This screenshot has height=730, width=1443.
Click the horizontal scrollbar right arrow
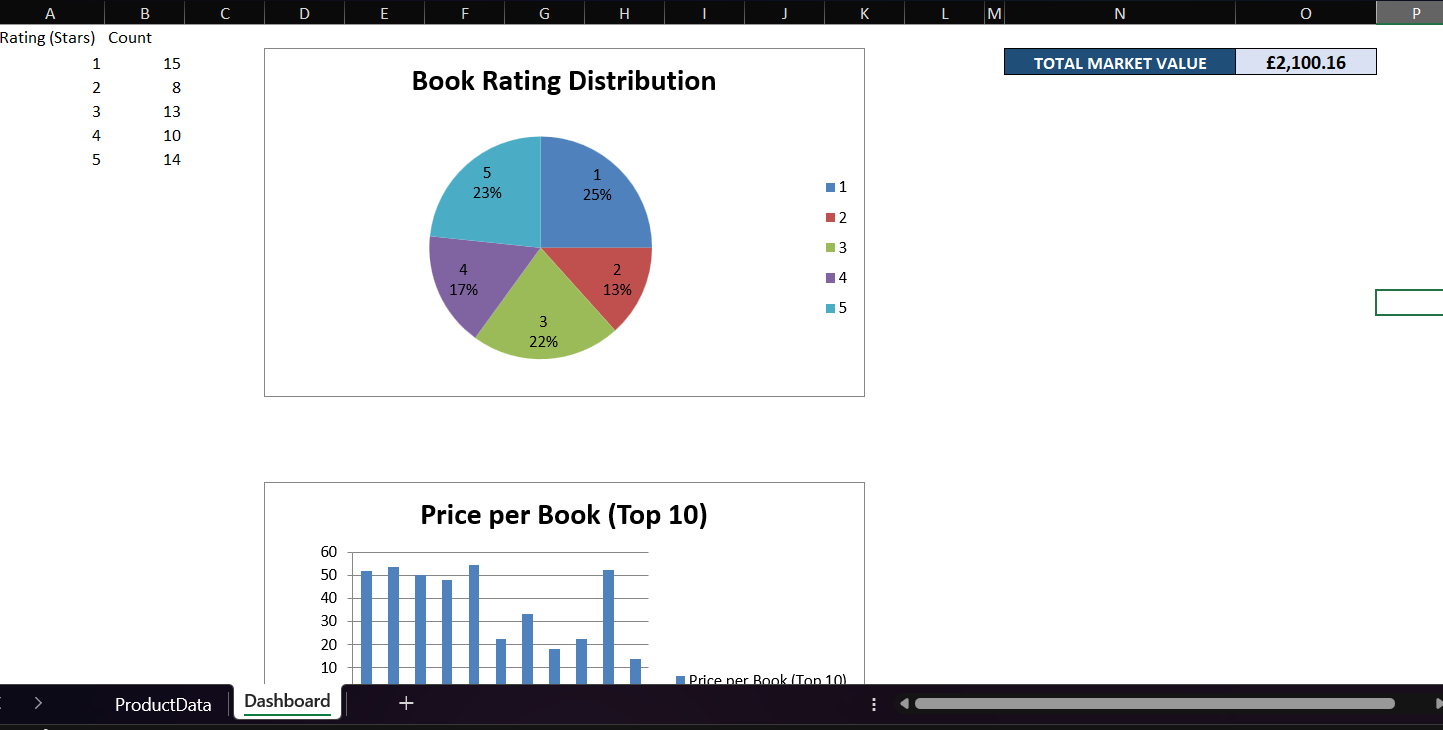tap(1439, 704)
